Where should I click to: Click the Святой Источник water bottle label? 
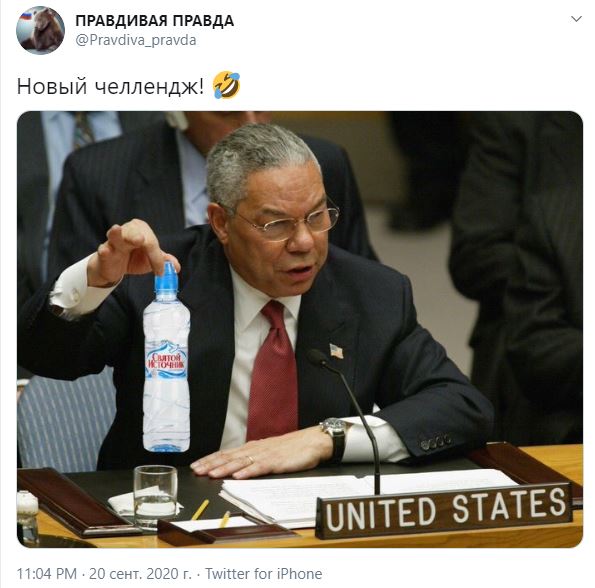click(x=167, y=360)
